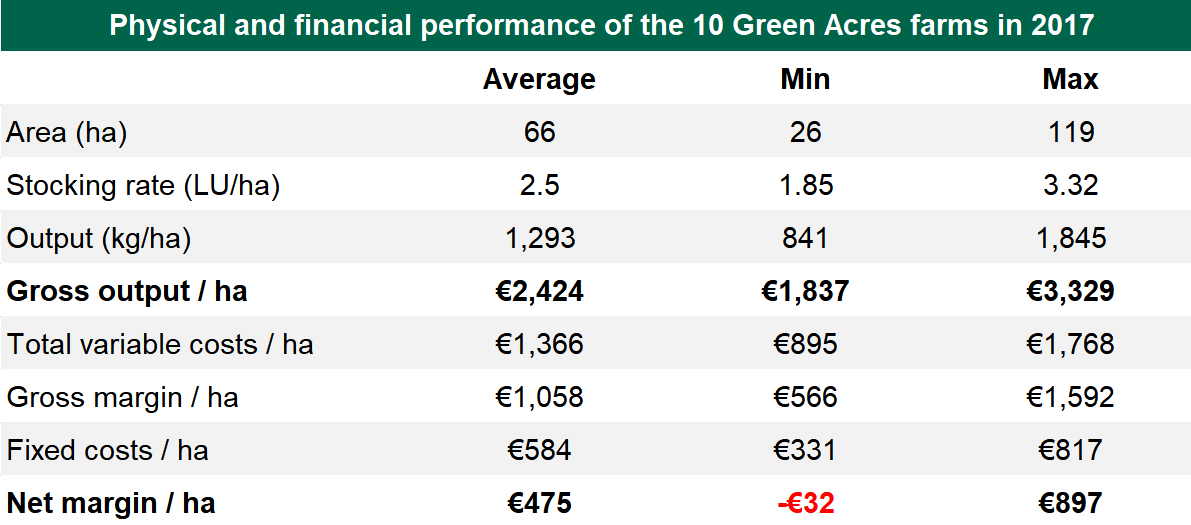Click the minimum variable costs €895
Screen dimensions: 1191x525
805,345
